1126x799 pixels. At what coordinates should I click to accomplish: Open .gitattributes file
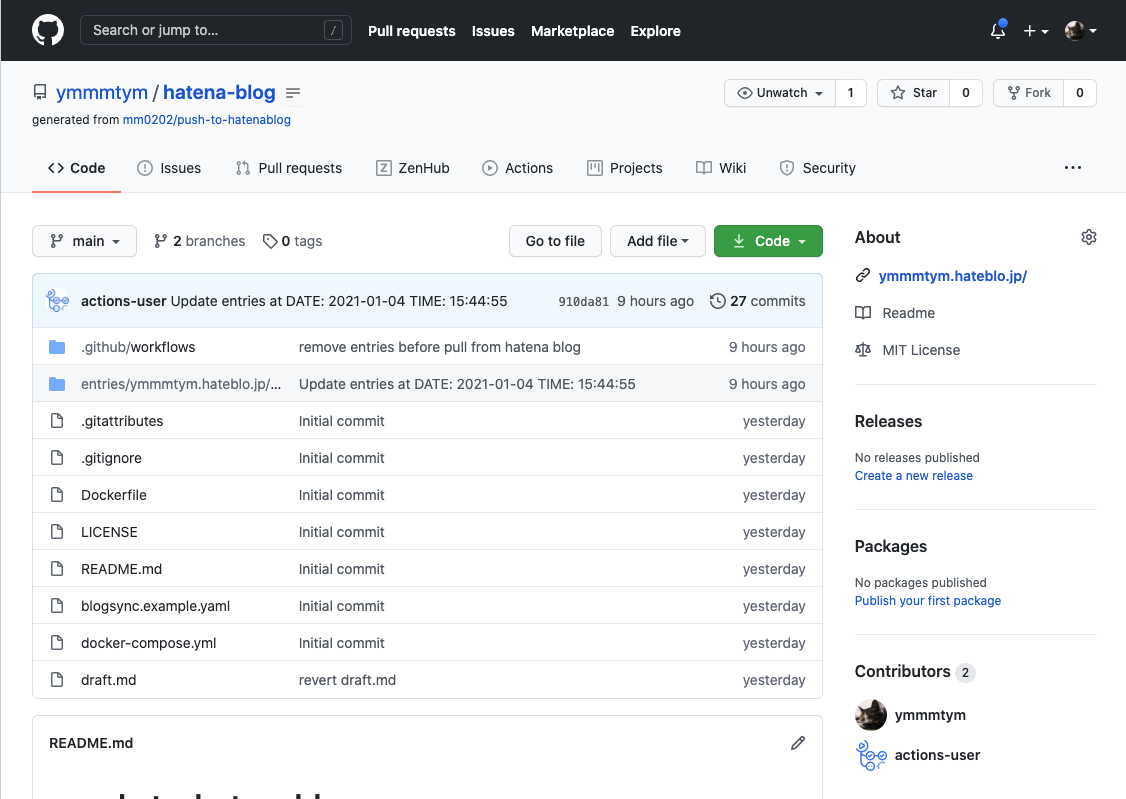tap(122, 421)
